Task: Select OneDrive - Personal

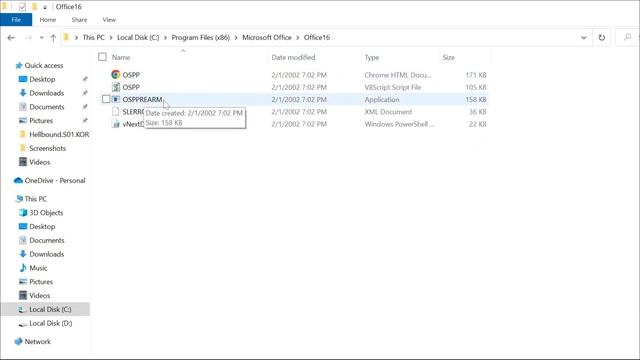Action: click(55, 180)
